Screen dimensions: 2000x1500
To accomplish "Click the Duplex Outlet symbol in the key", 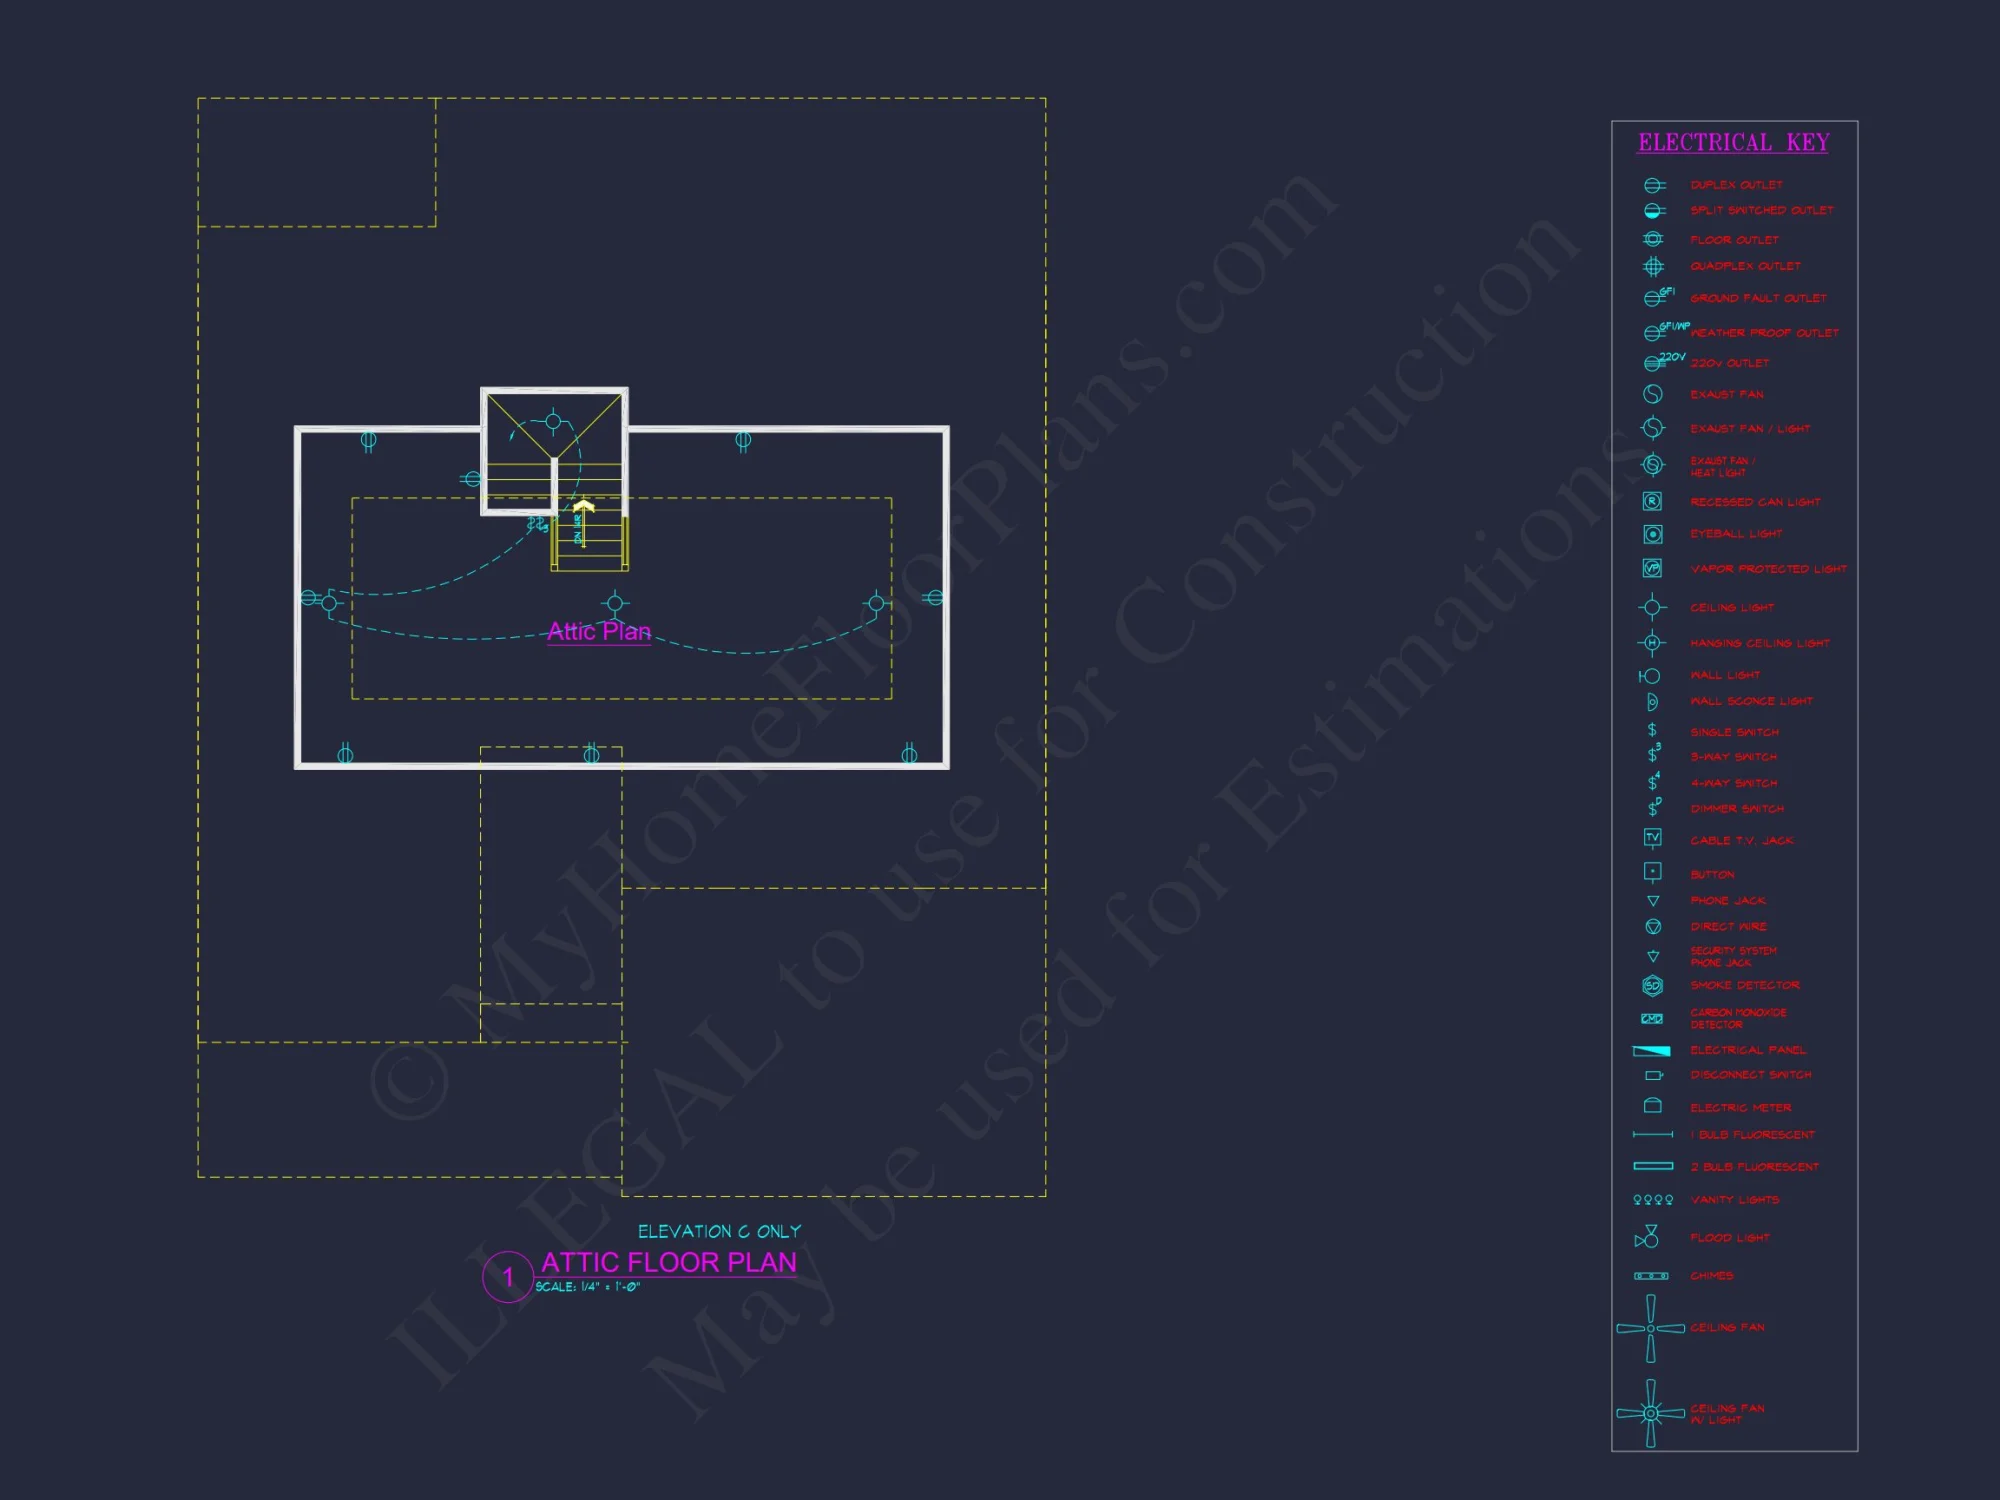I will [x=1654, y=186].
